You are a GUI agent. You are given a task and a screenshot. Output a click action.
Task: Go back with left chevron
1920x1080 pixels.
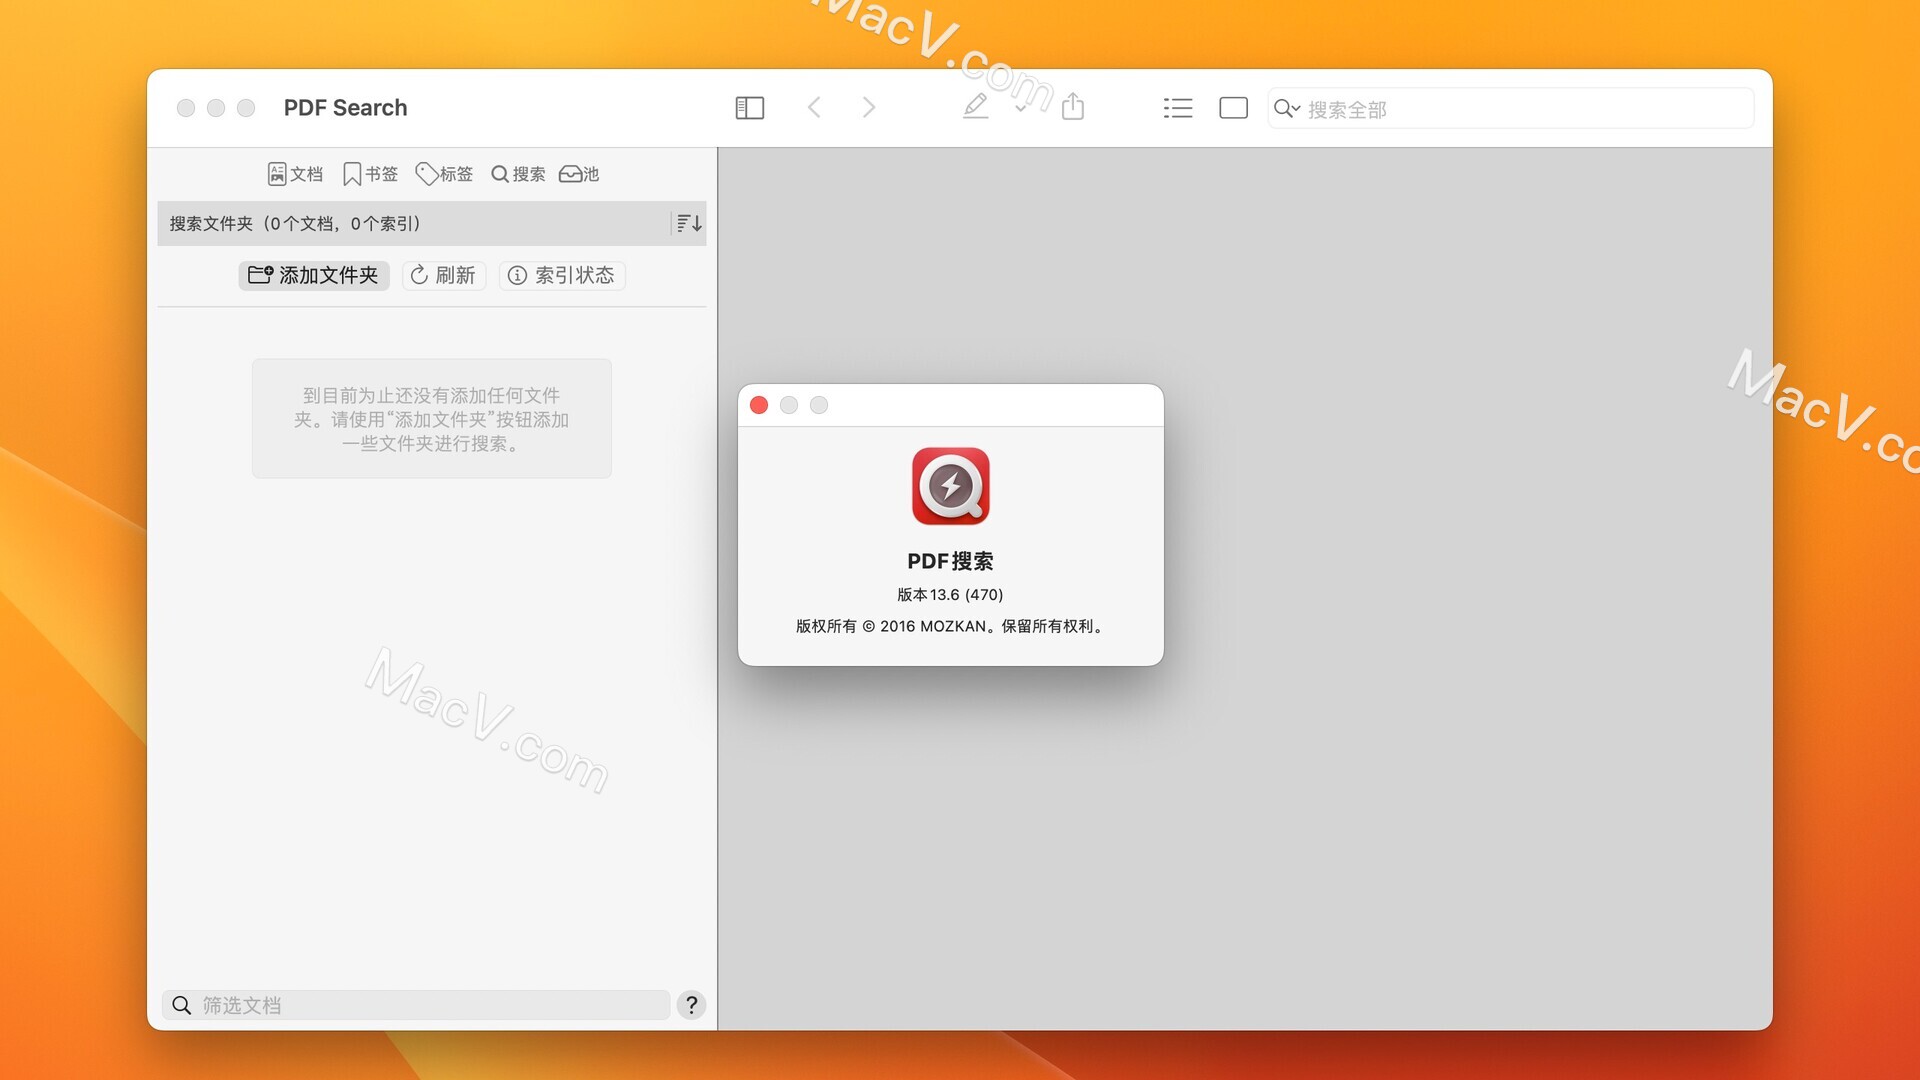pos(814,108)
